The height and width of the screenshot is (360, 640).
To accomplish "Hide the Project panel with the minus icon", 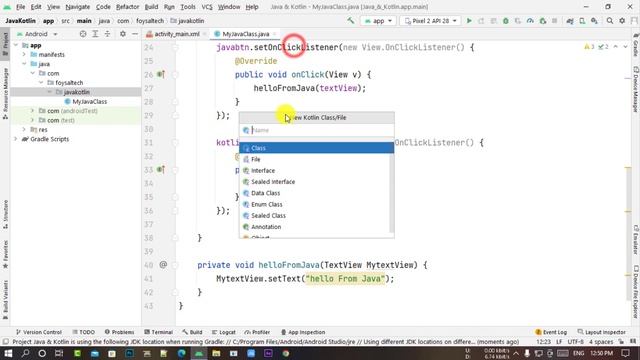I will click(x=135, y=34).
